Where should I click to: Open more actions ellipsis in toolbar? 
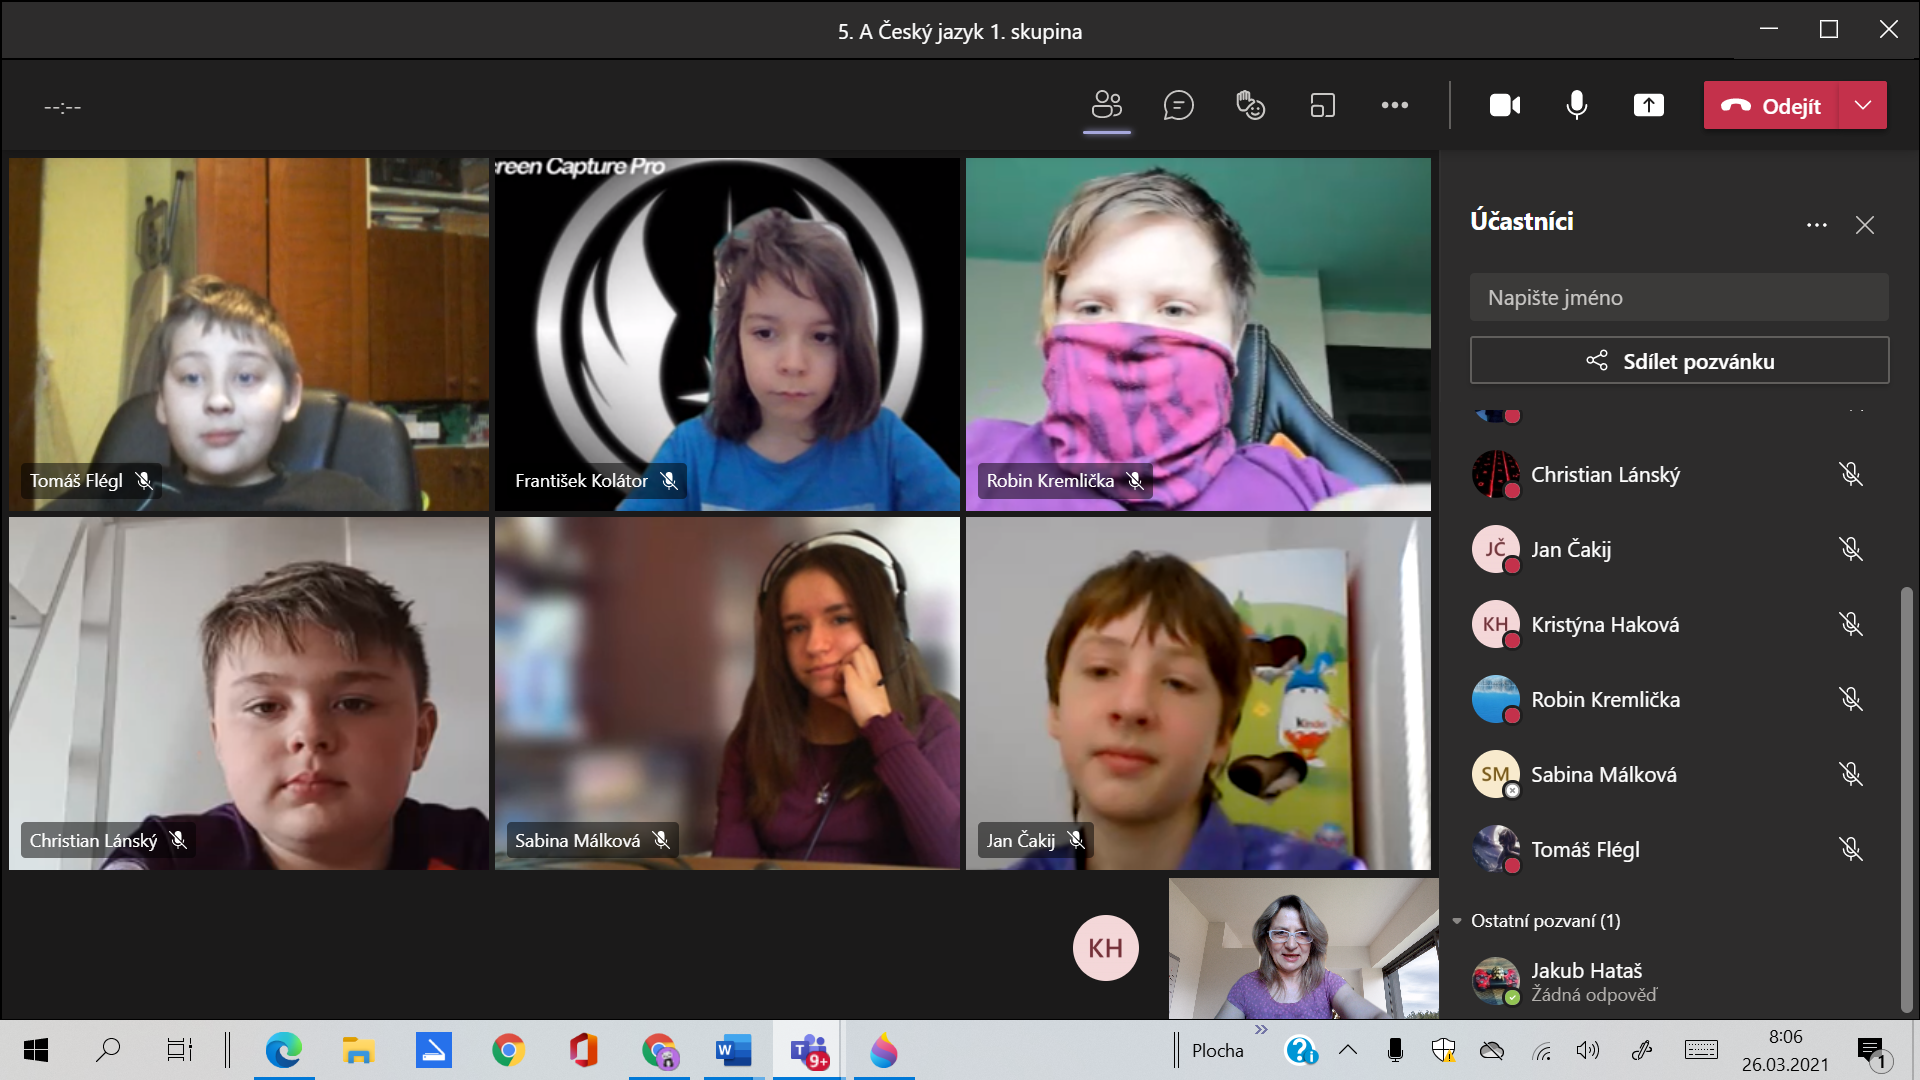tap(1394, 105)
